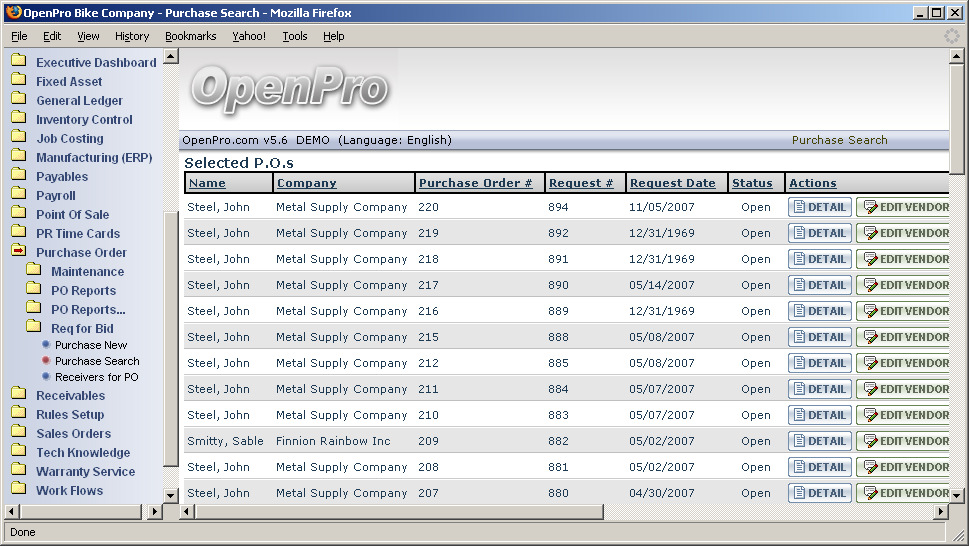
Task: Select the Purchase New bullet icon
Action: click(x=46, y=344)
